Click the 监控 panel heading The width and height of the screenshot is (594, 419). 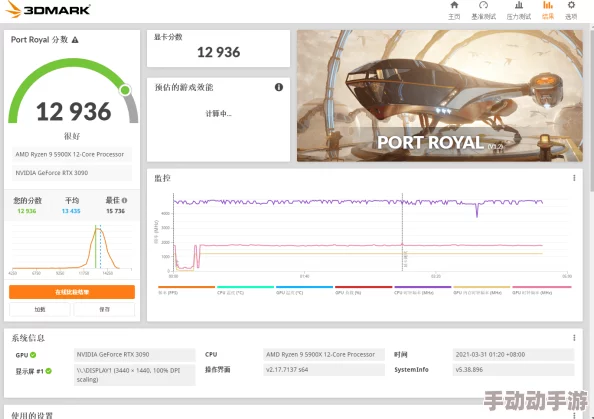pyautogui.click(x=163, y=178)
